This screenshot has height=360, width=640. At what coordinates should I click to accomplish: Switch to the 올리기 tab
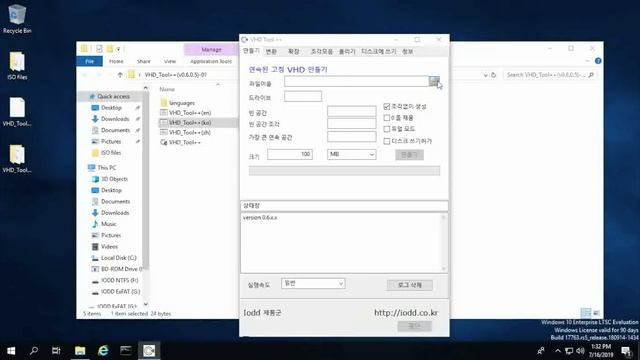[347, 51]
